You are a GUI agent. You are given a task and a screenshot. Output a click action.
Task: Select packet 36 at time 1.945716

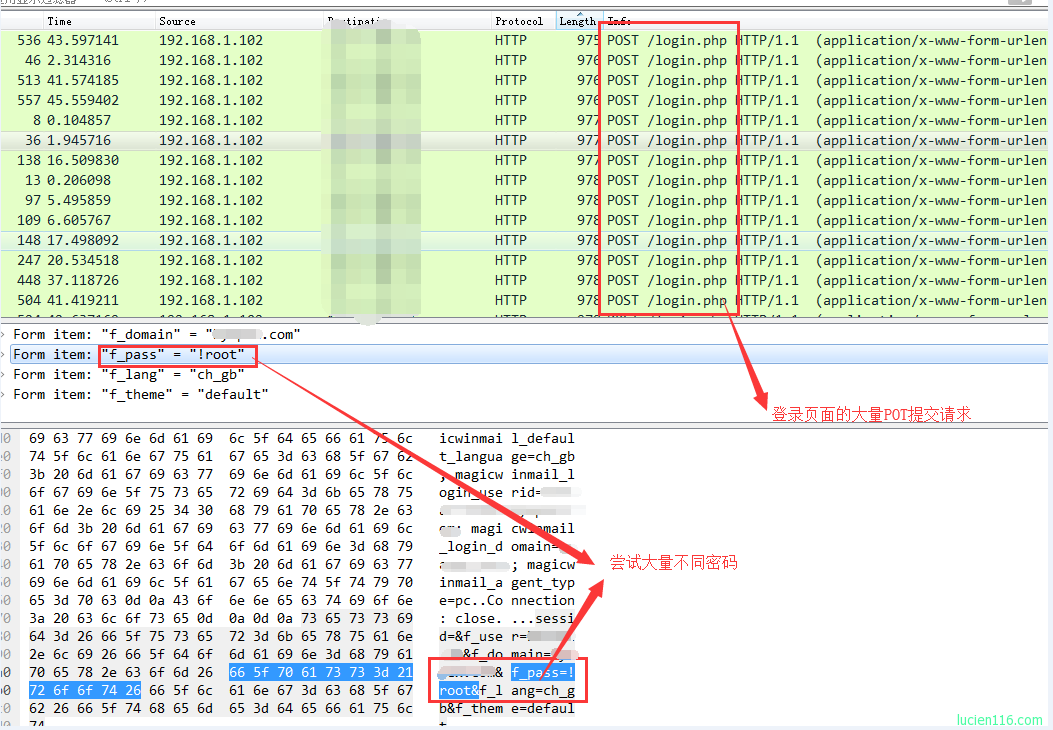[524, 140]
